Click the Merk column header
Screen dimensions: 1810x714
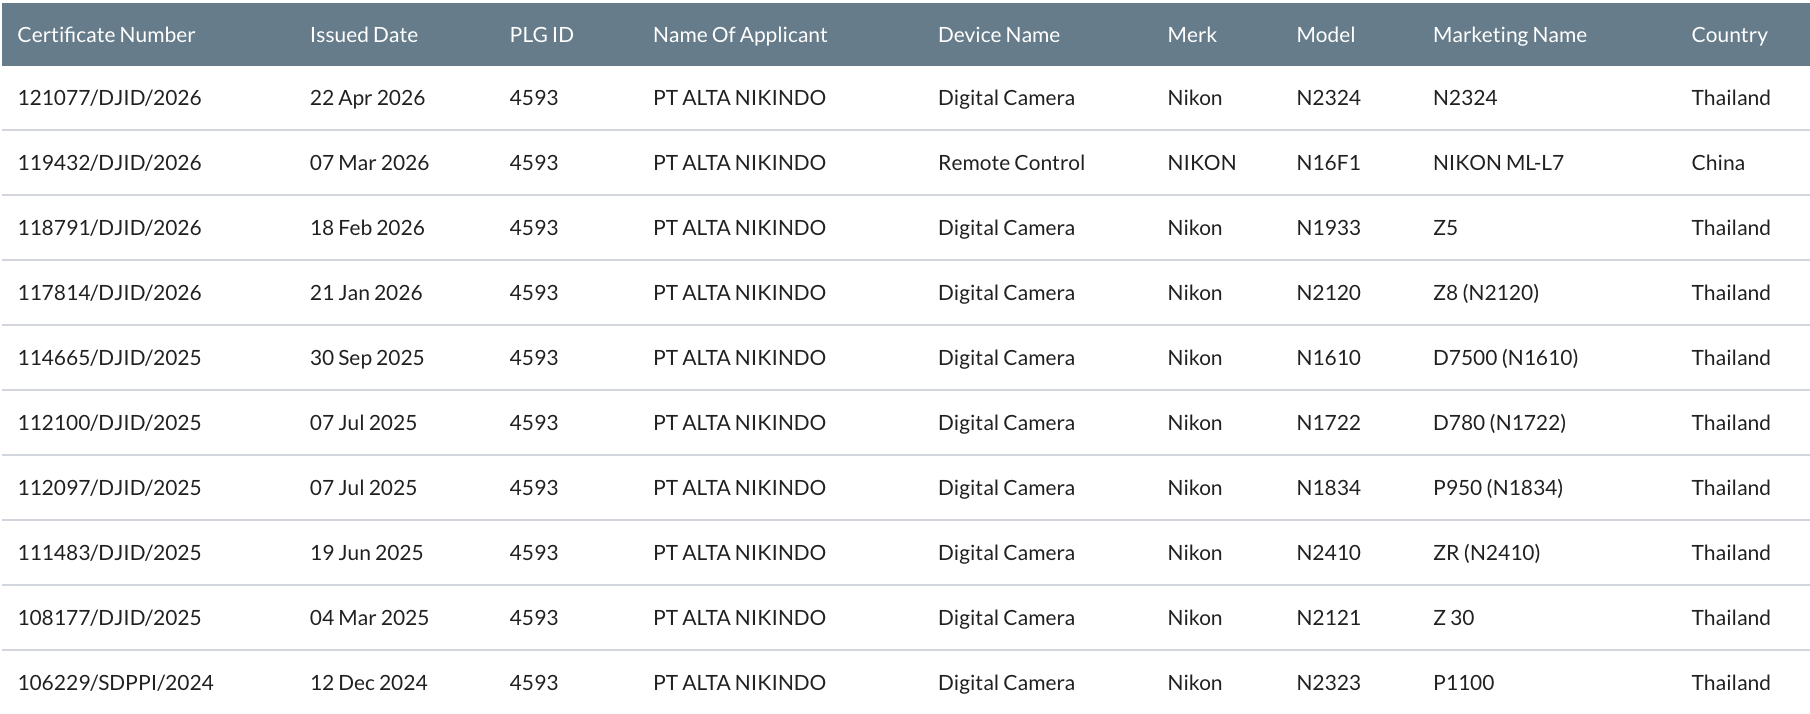[1191, 35]
